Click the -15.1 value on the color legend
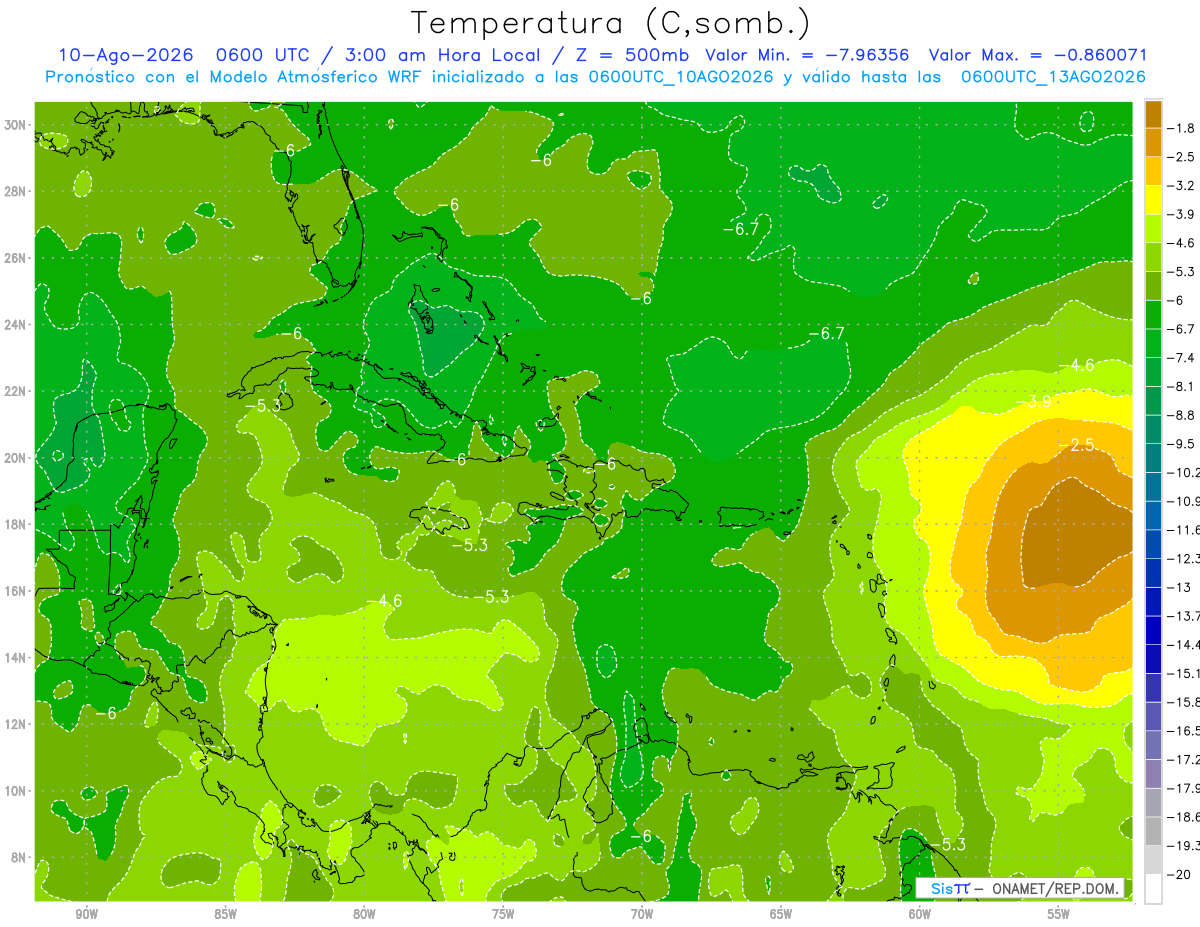The height and width of the screenshot is (927, 1200). pos(1185,673)
